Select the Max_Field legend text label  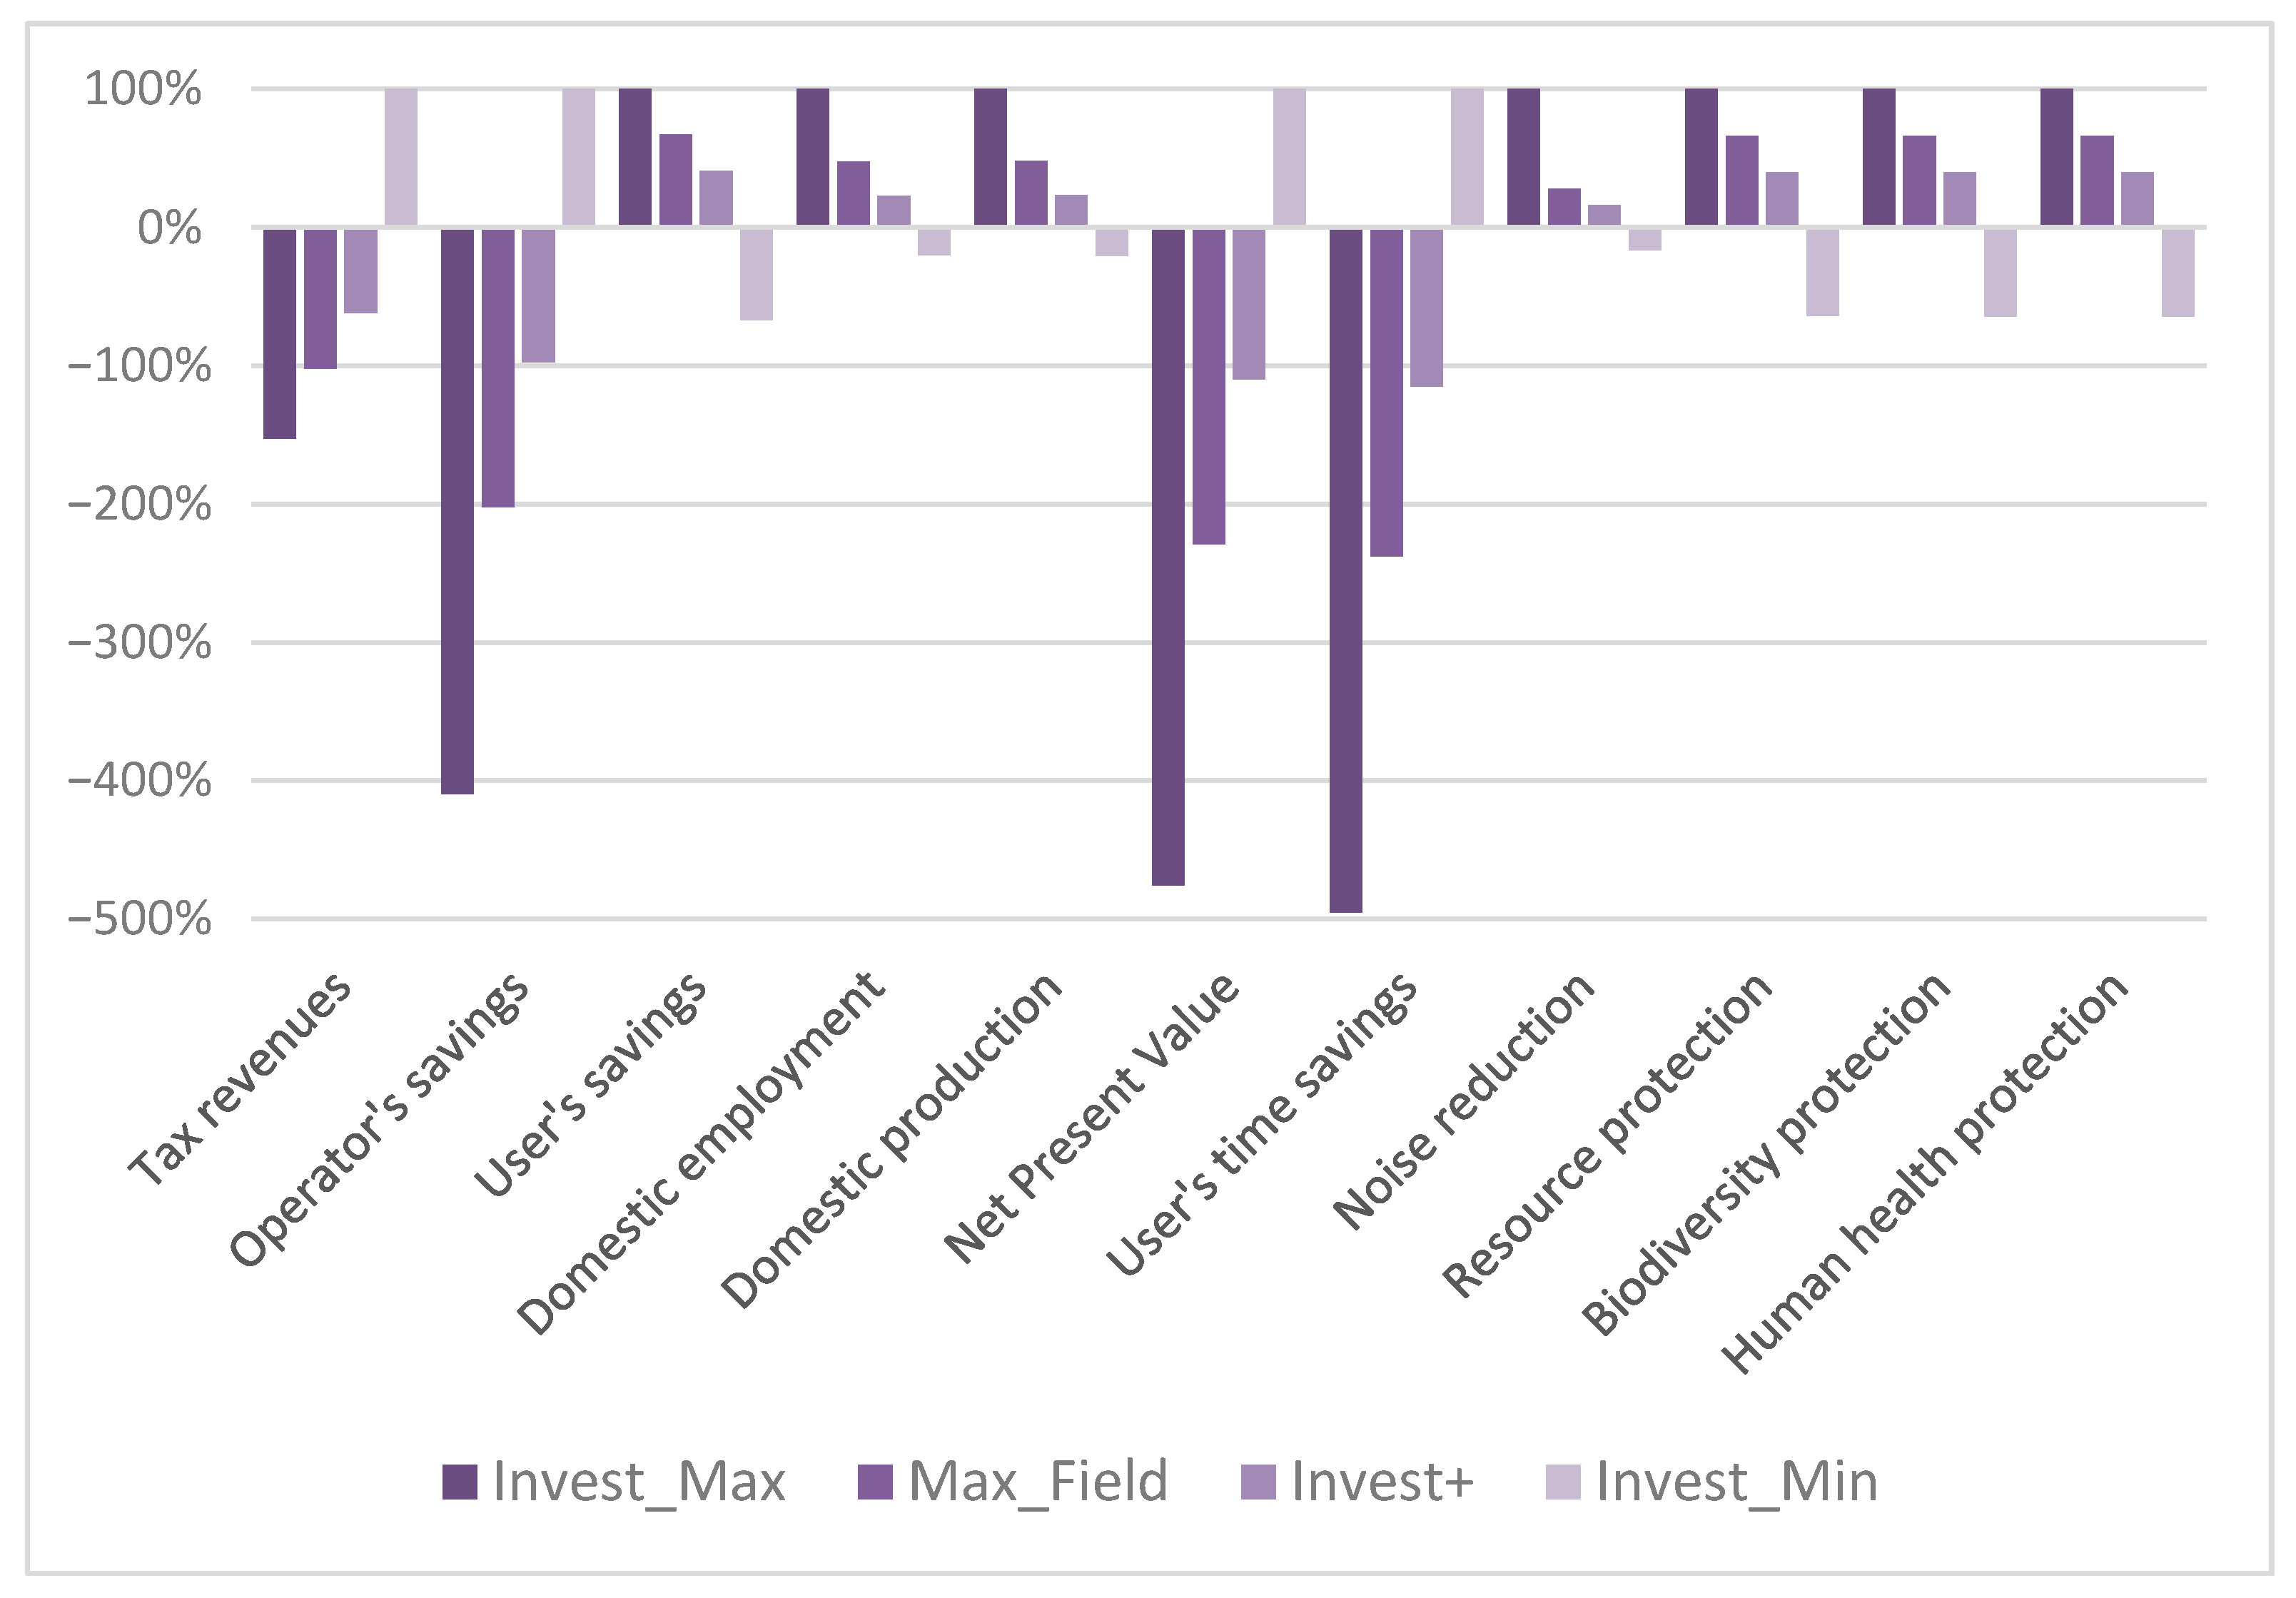(1038, 1482)
